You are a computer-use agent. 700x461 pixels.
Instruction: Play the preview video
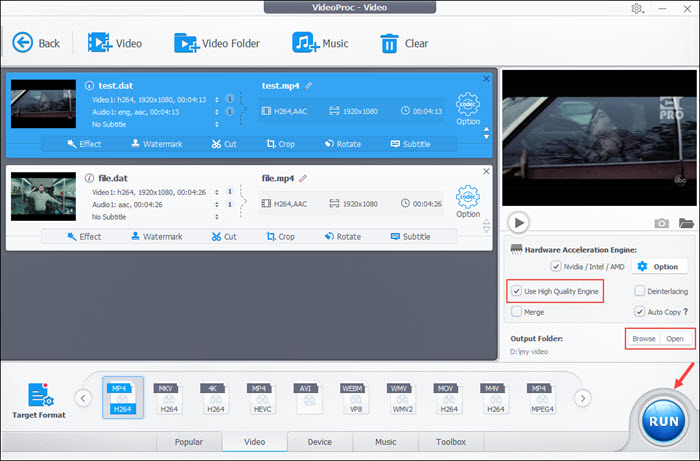pyautogui.click(x=518, y=222)
